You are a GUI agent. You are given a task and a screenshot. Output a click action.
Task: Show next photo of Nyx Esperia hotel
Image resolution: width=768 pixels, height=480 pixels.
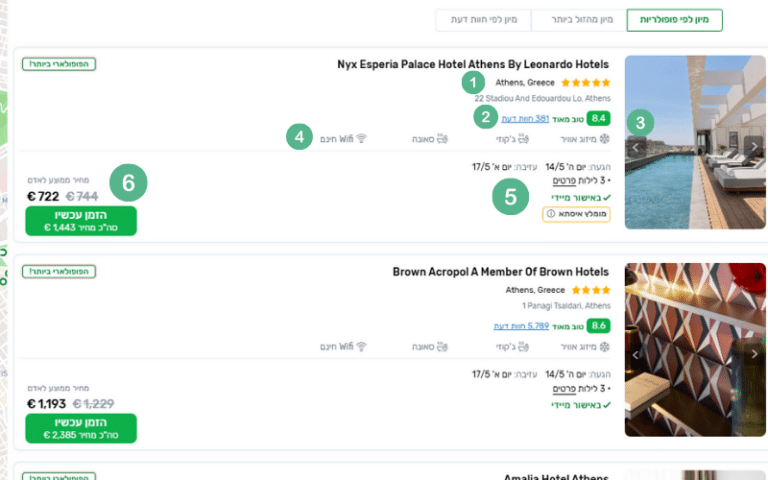755,147
